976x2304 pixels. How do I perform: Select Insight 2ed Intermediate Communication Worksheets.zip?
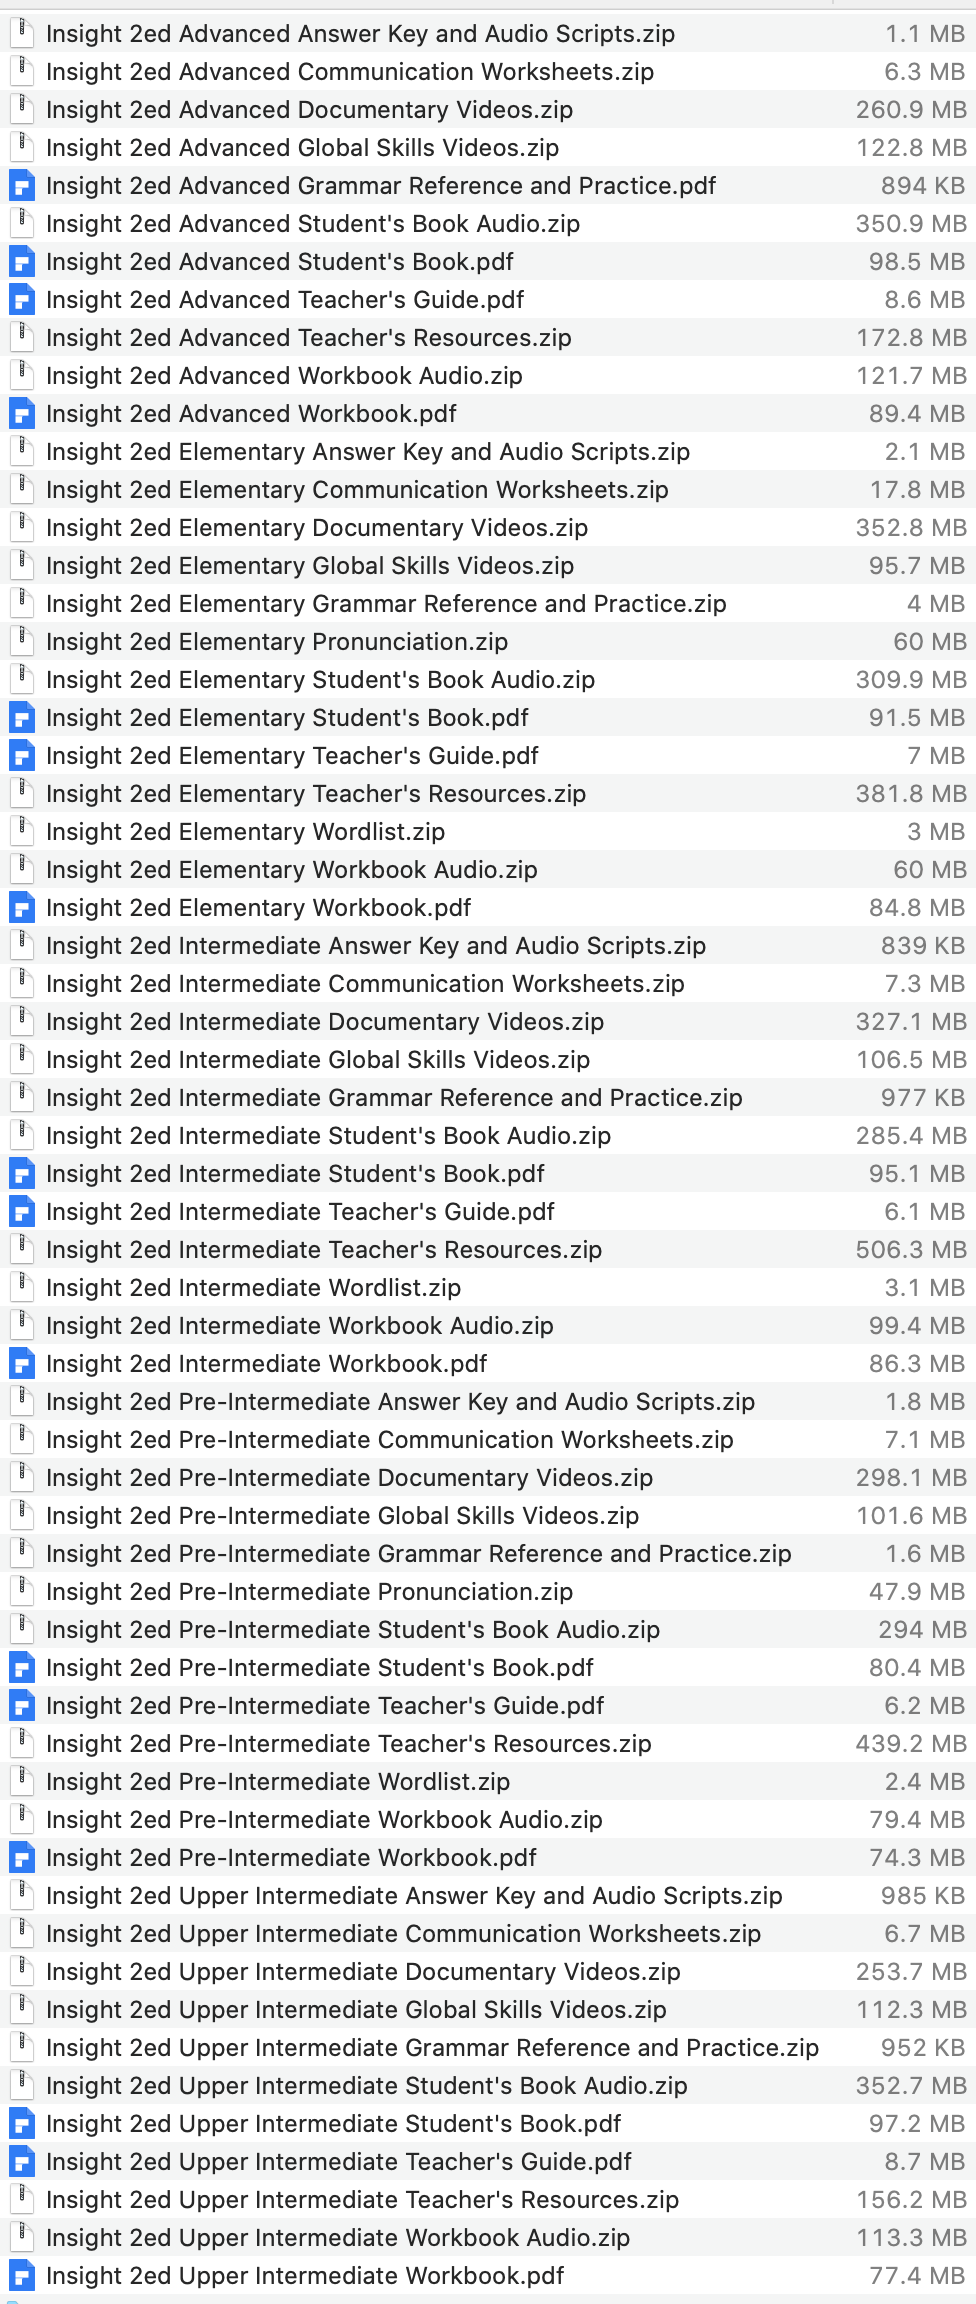pos(488,983)
